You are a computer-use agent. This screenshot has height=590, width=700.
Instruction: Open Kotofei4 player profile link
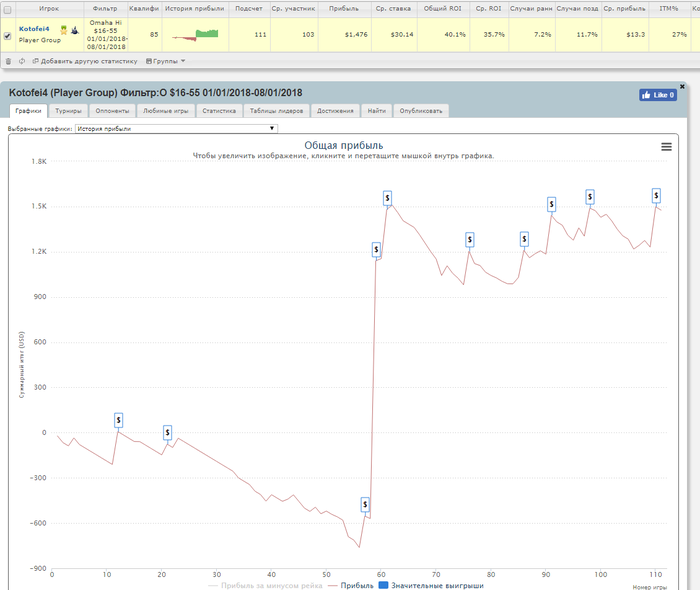pyautogui.click(x=34, y=29)
